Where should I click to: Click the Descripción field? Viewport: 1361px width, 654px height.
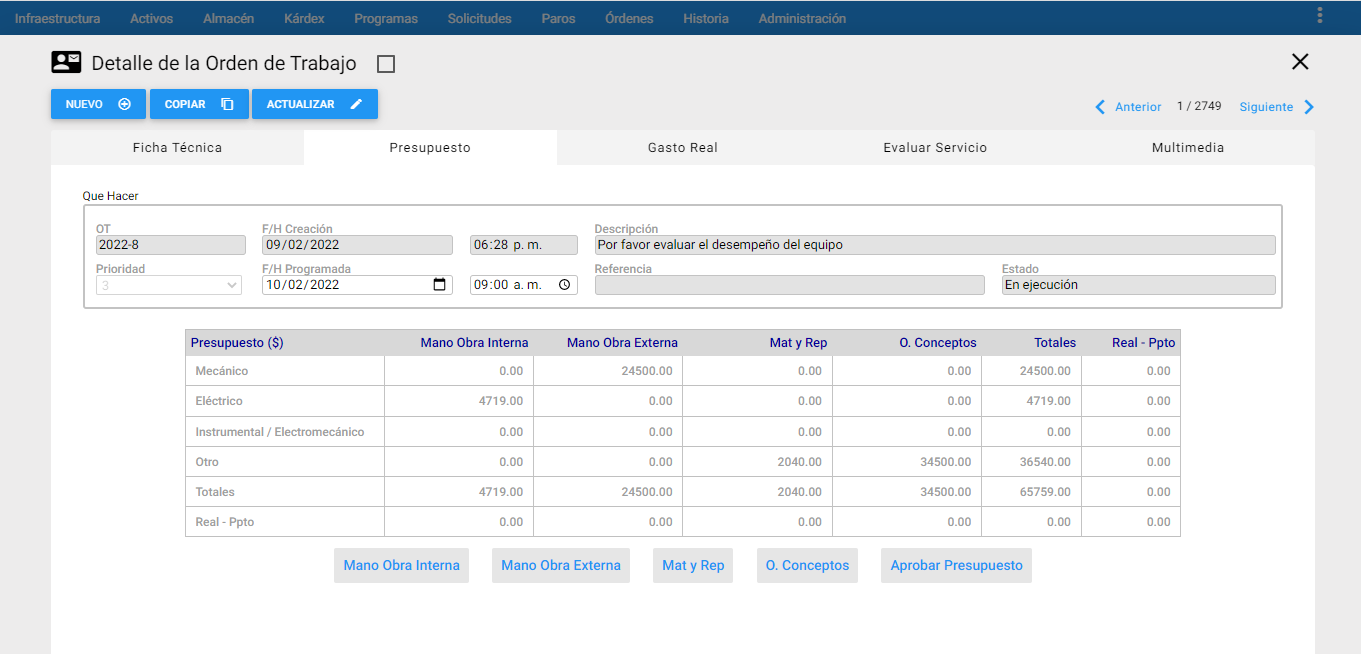coord(935,245)
